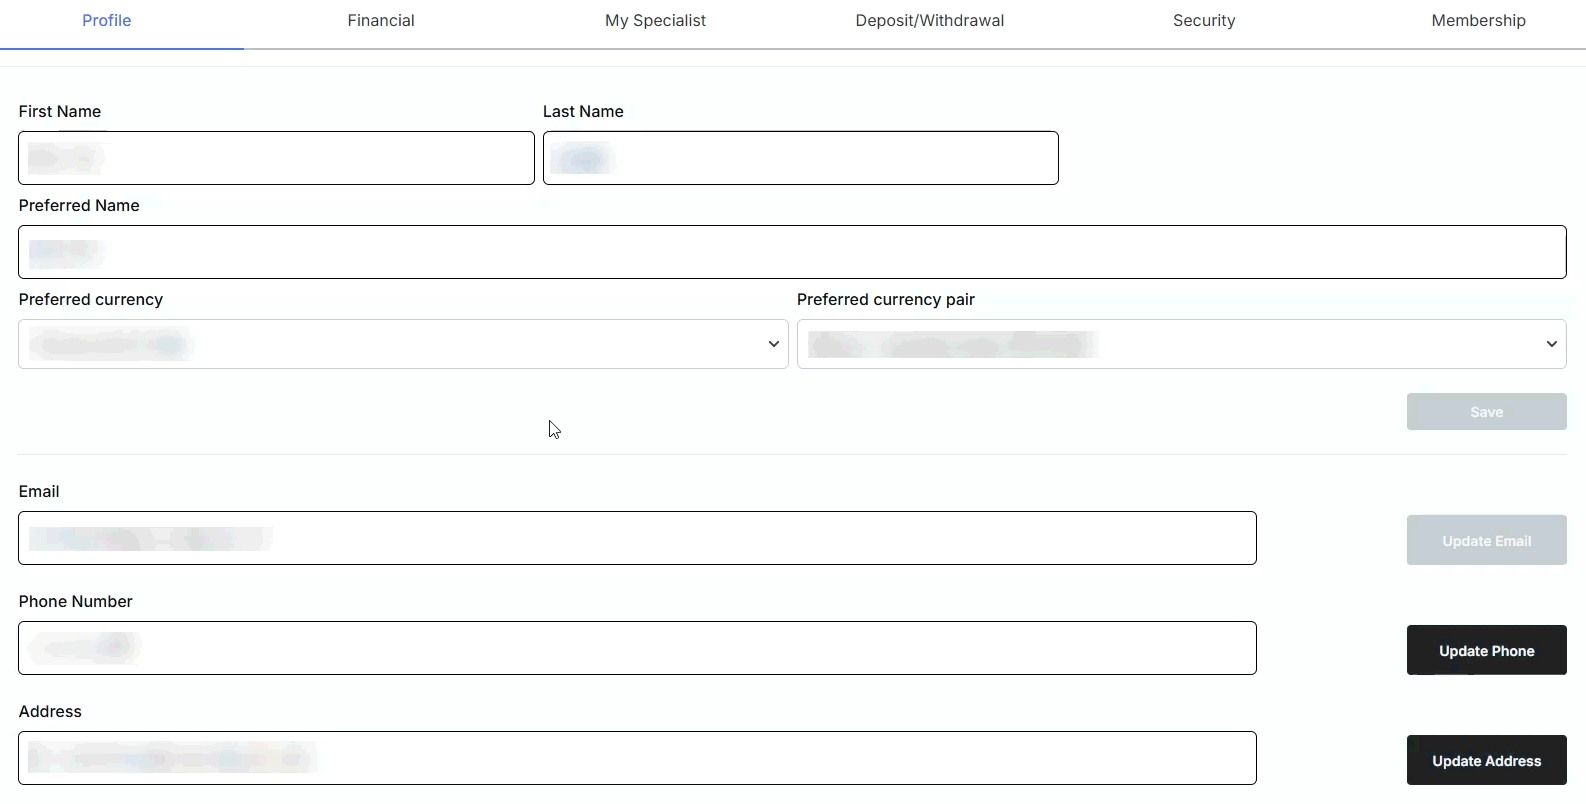Viewport: 1586px width, 804px height.
Task: Open the Membership tab
Action: pyautogui.click(x=1478, y=21)
